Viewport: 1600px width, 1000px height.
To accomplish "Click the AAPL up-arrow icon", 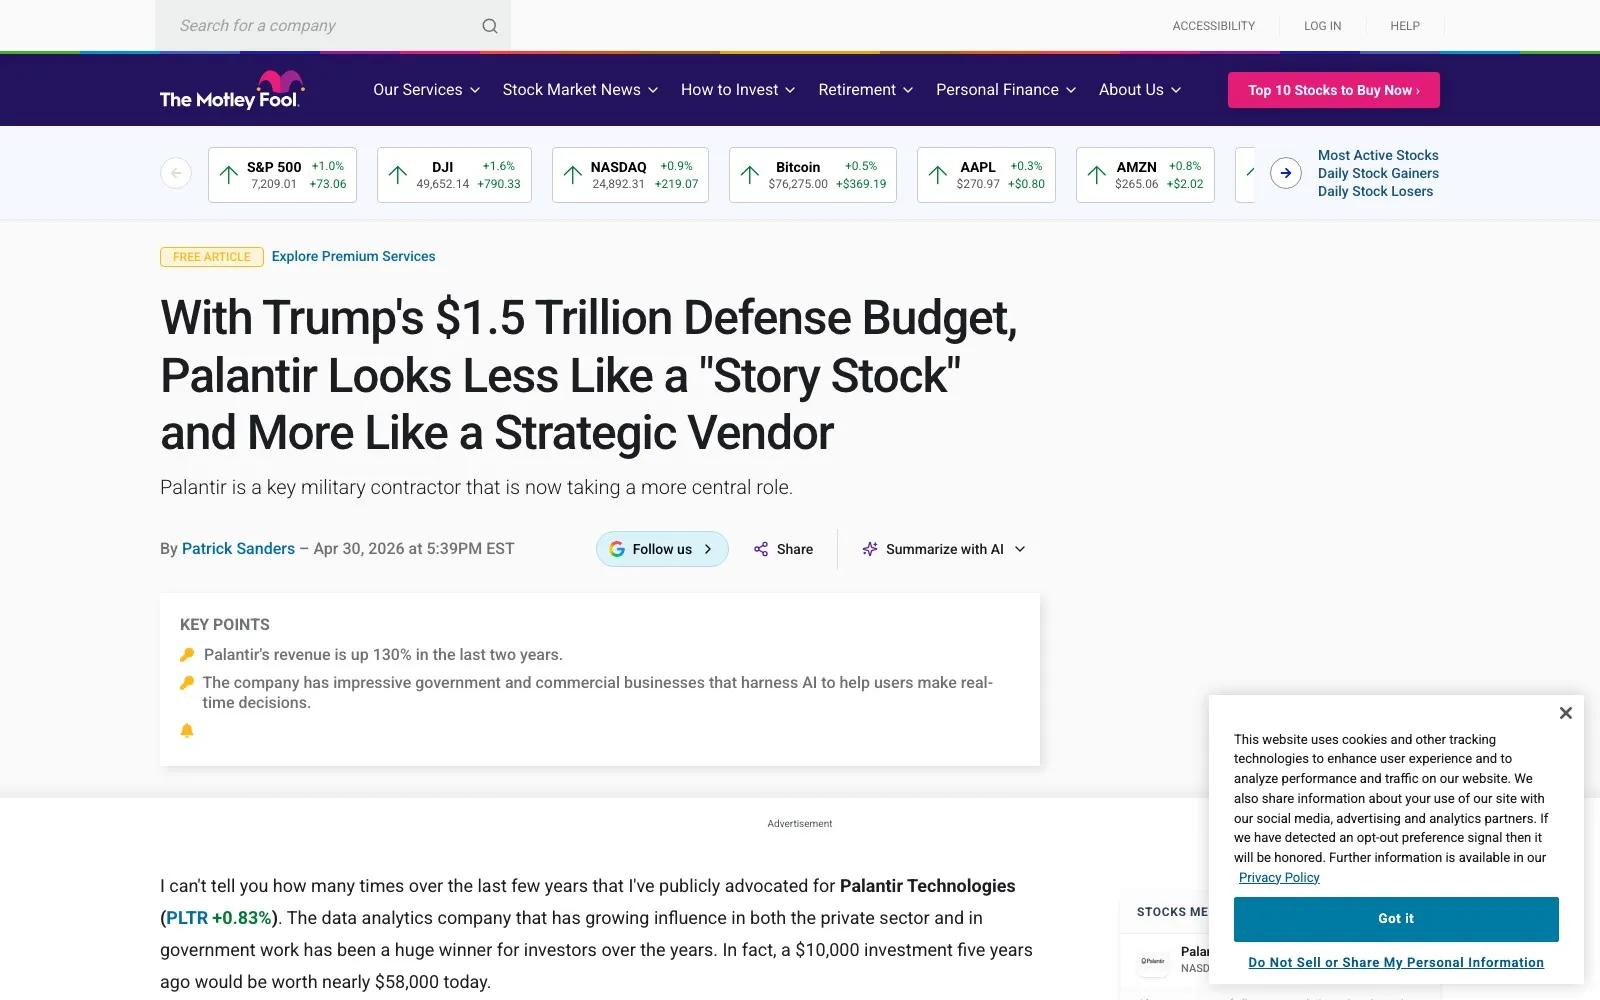I will [938, 175].
